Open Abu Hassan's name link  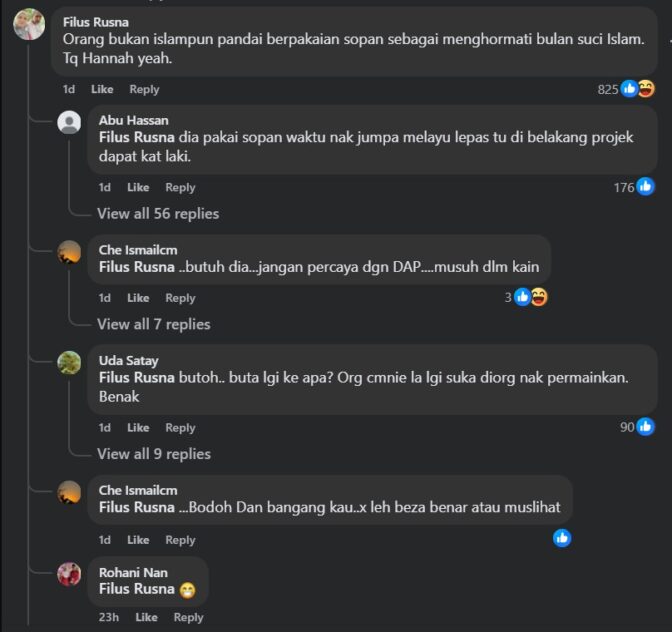point(134,120)
